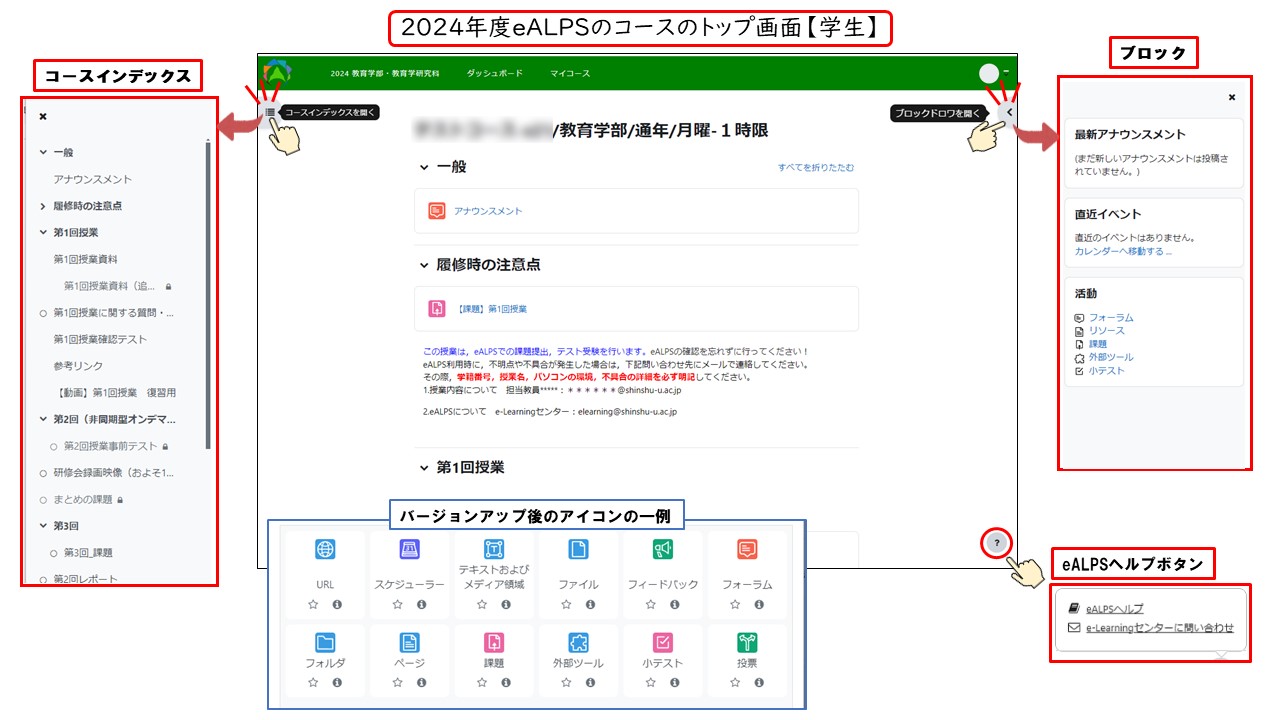This screenshot has width=1280, height=720.
Task: Select the フォーラム icon in the icon grid
Action: click(x=747, y=549)
